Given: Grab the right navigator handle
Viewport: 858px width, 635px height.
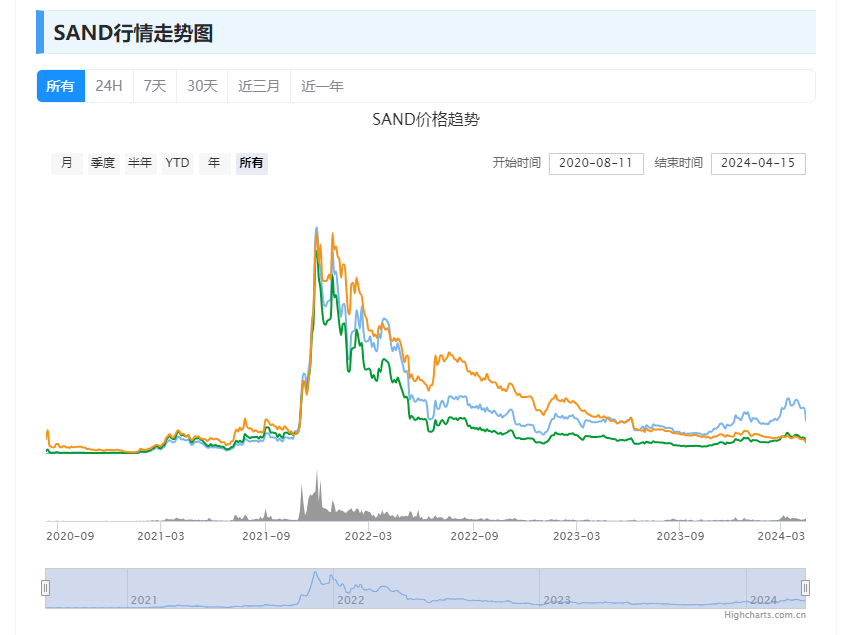Looking at the screenshot, I should [805, 588].
